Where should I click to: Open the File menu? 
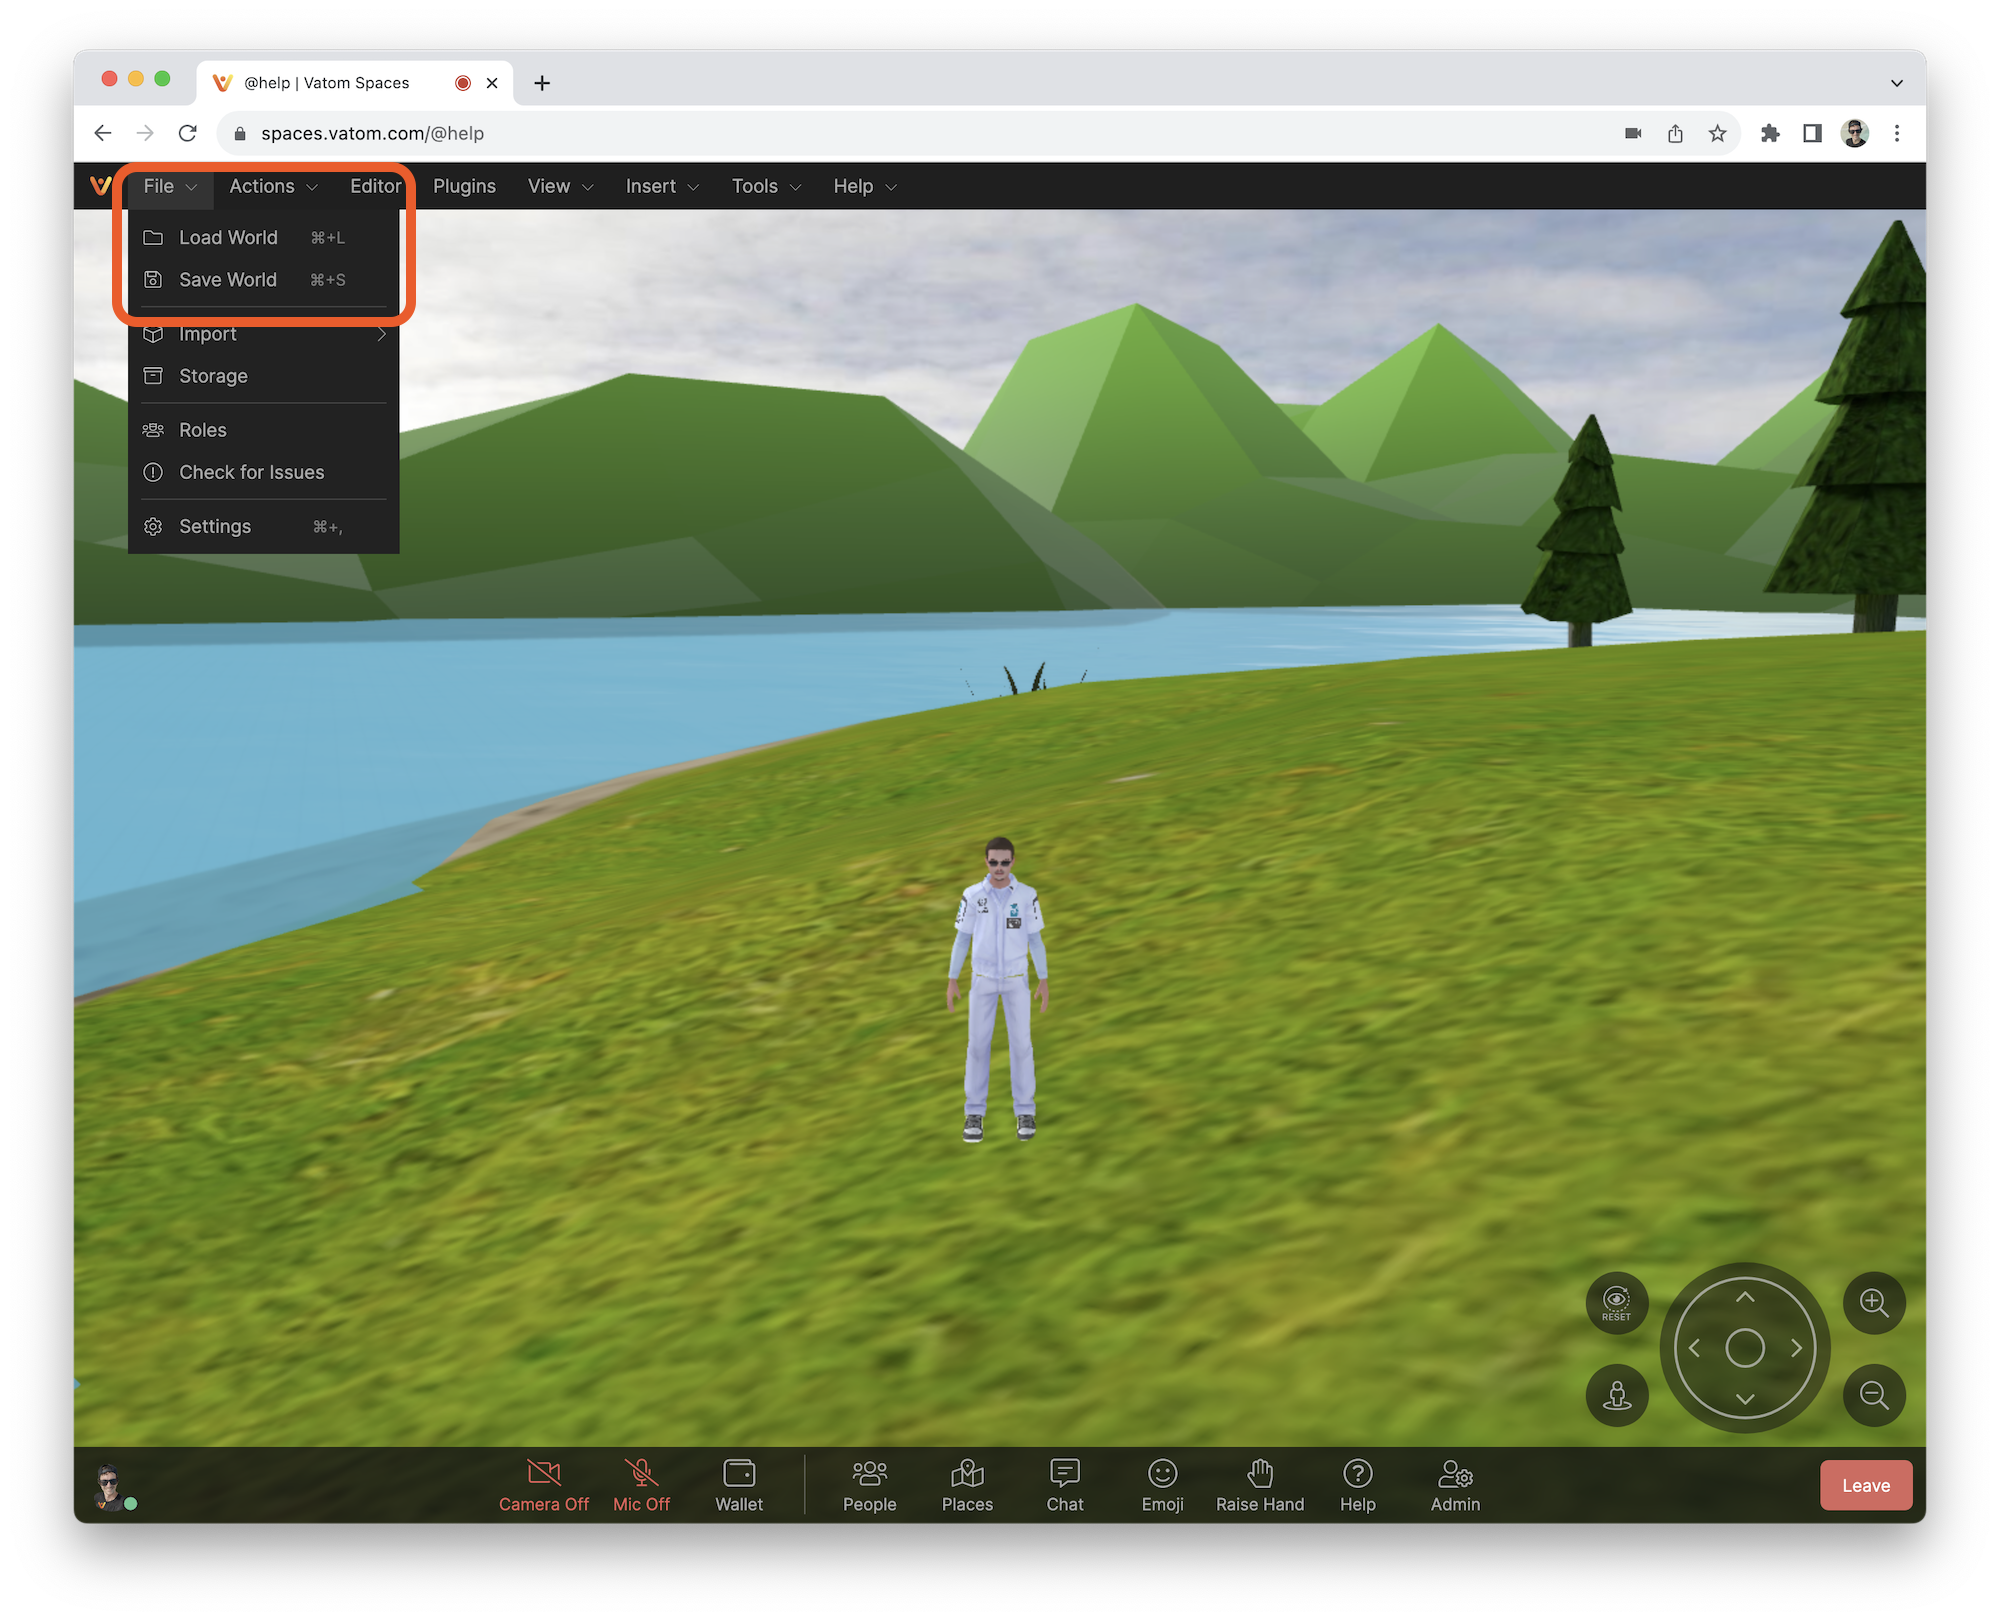(170, 186)
